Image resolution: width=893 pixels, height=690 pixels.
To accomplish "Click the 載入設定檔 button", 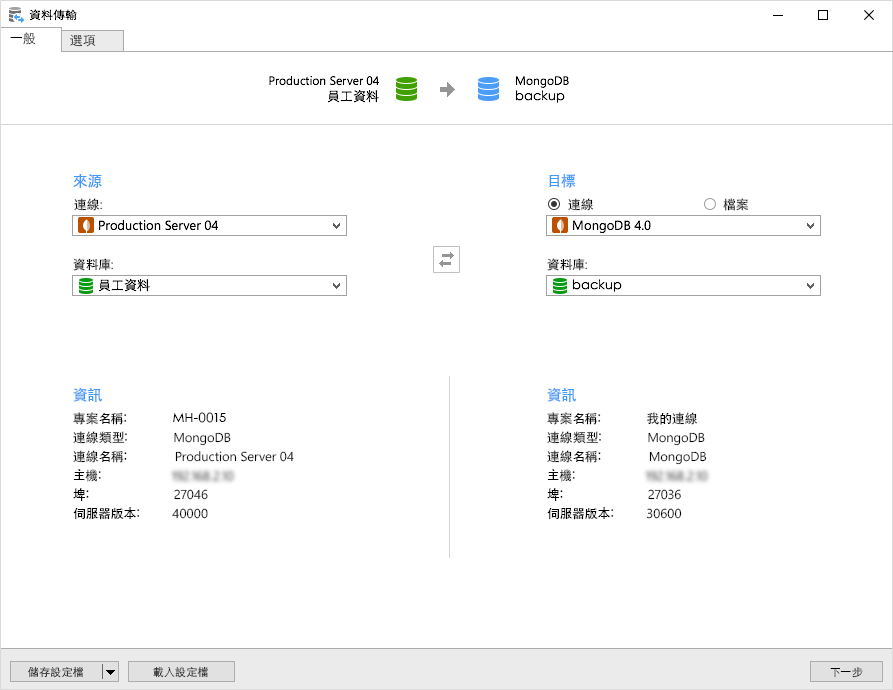I will click(x=181, y=671).
